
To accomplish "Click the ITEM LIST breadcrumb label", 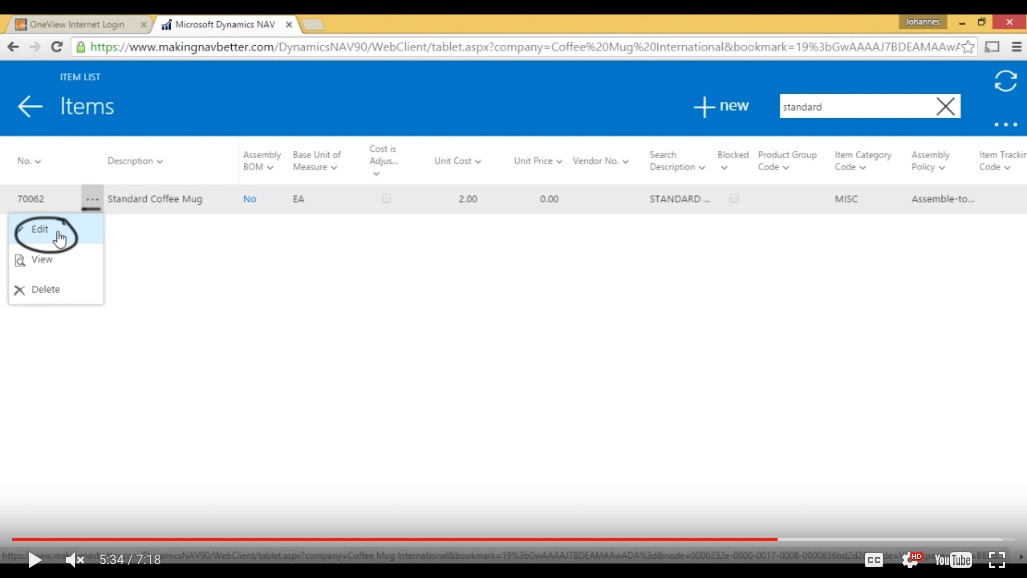I will coord(80,77).
